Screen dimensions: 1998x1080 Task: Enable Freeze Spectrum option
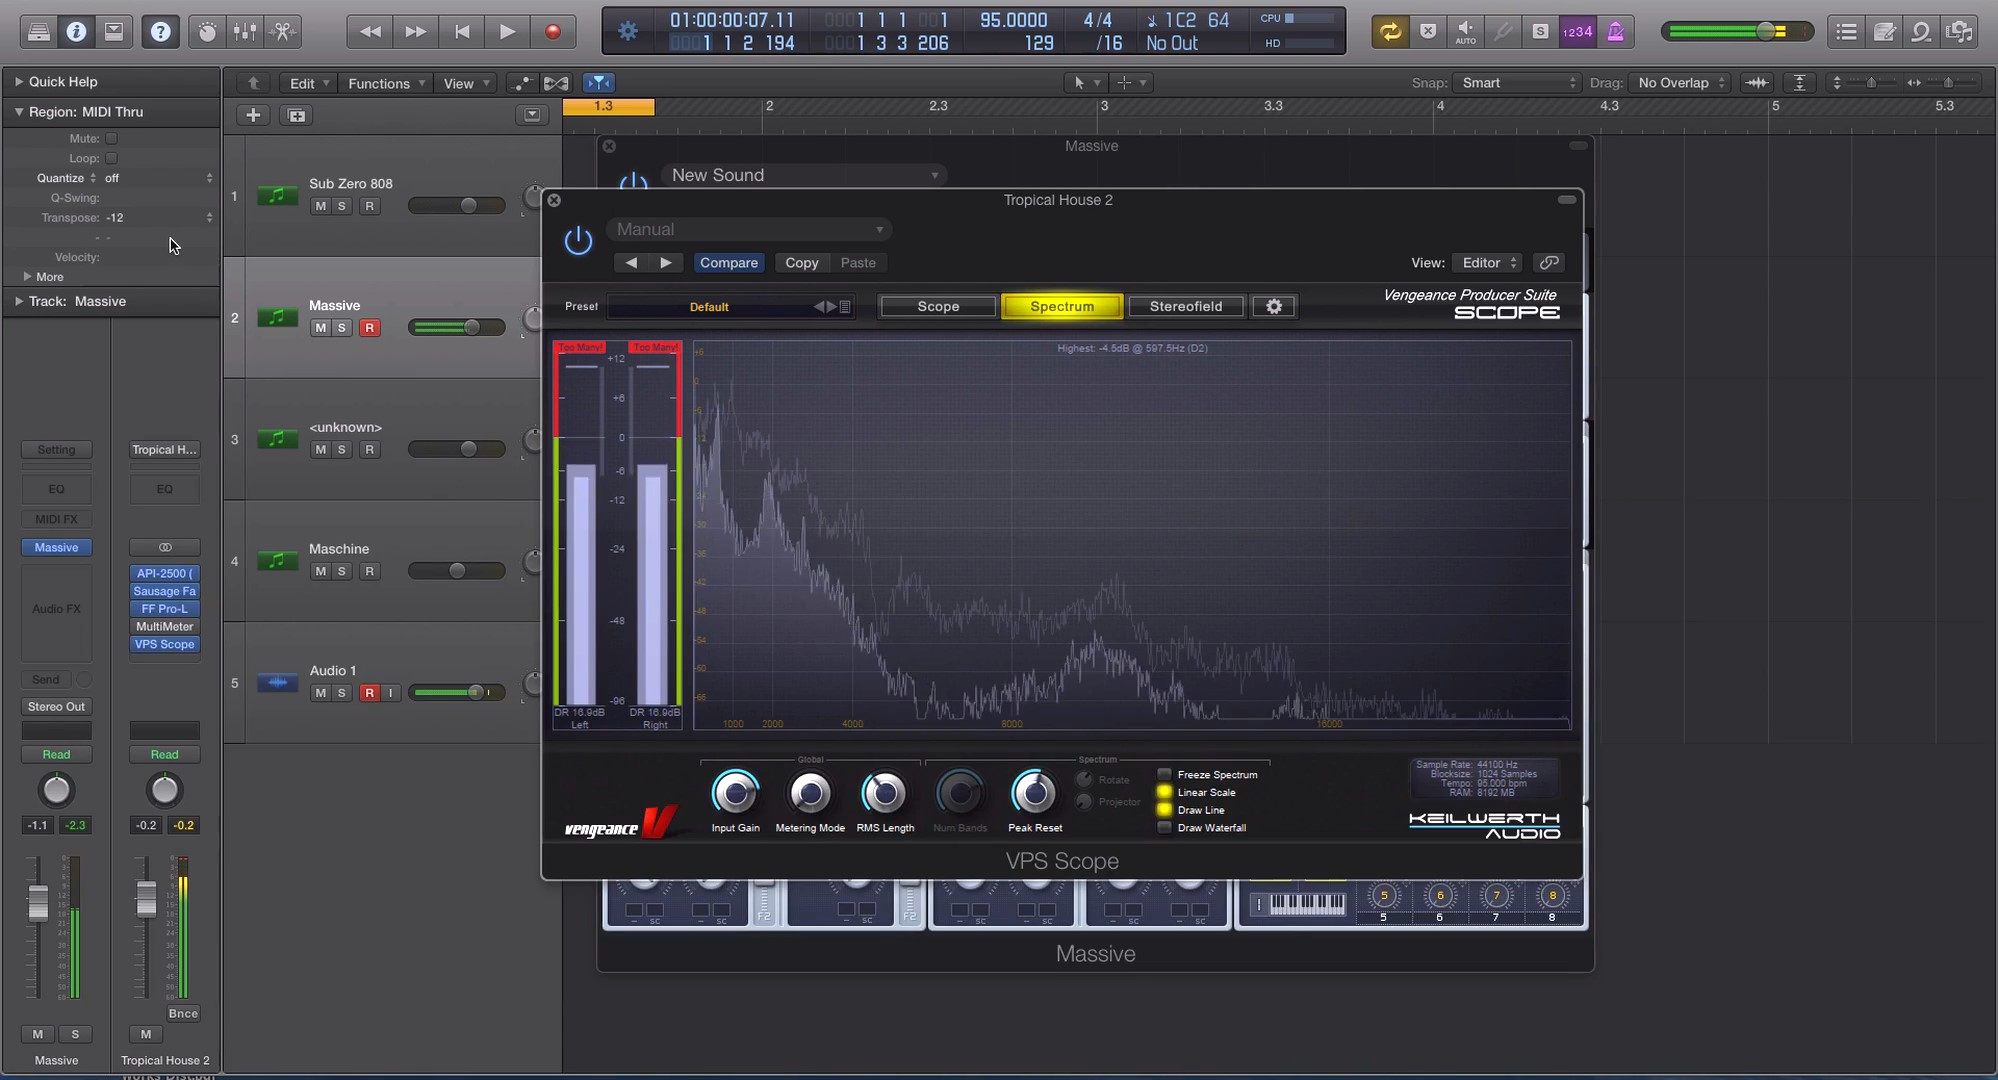point(1164,774)
